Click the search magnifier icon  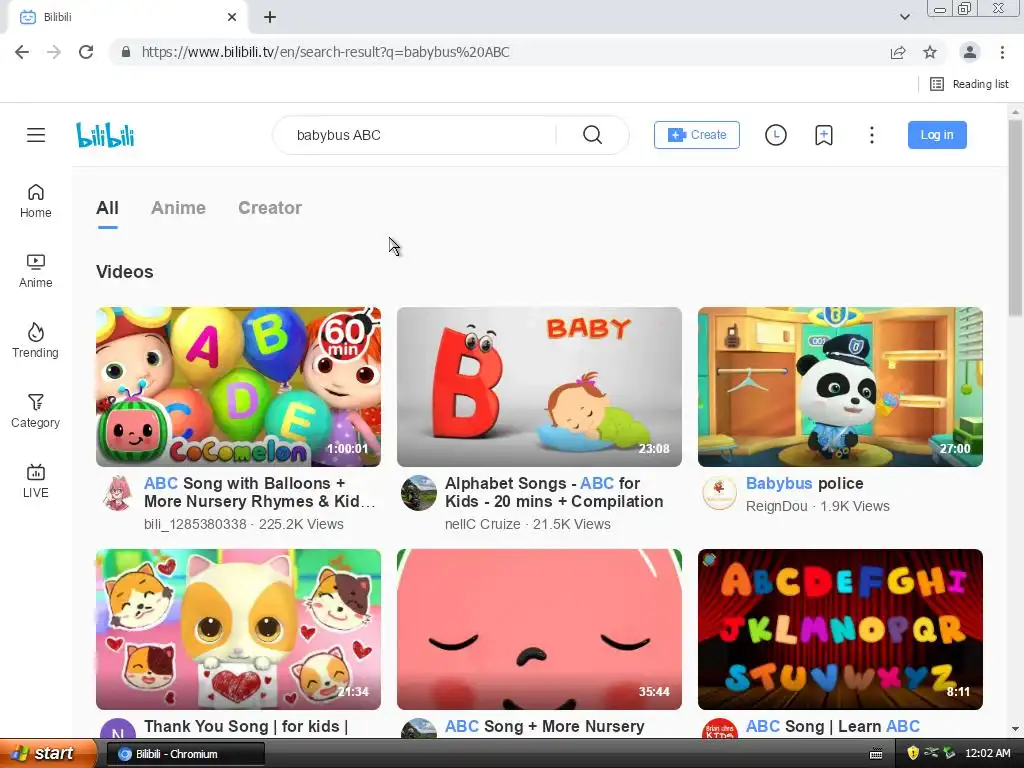pyautogui.click(x=592, y=135)
